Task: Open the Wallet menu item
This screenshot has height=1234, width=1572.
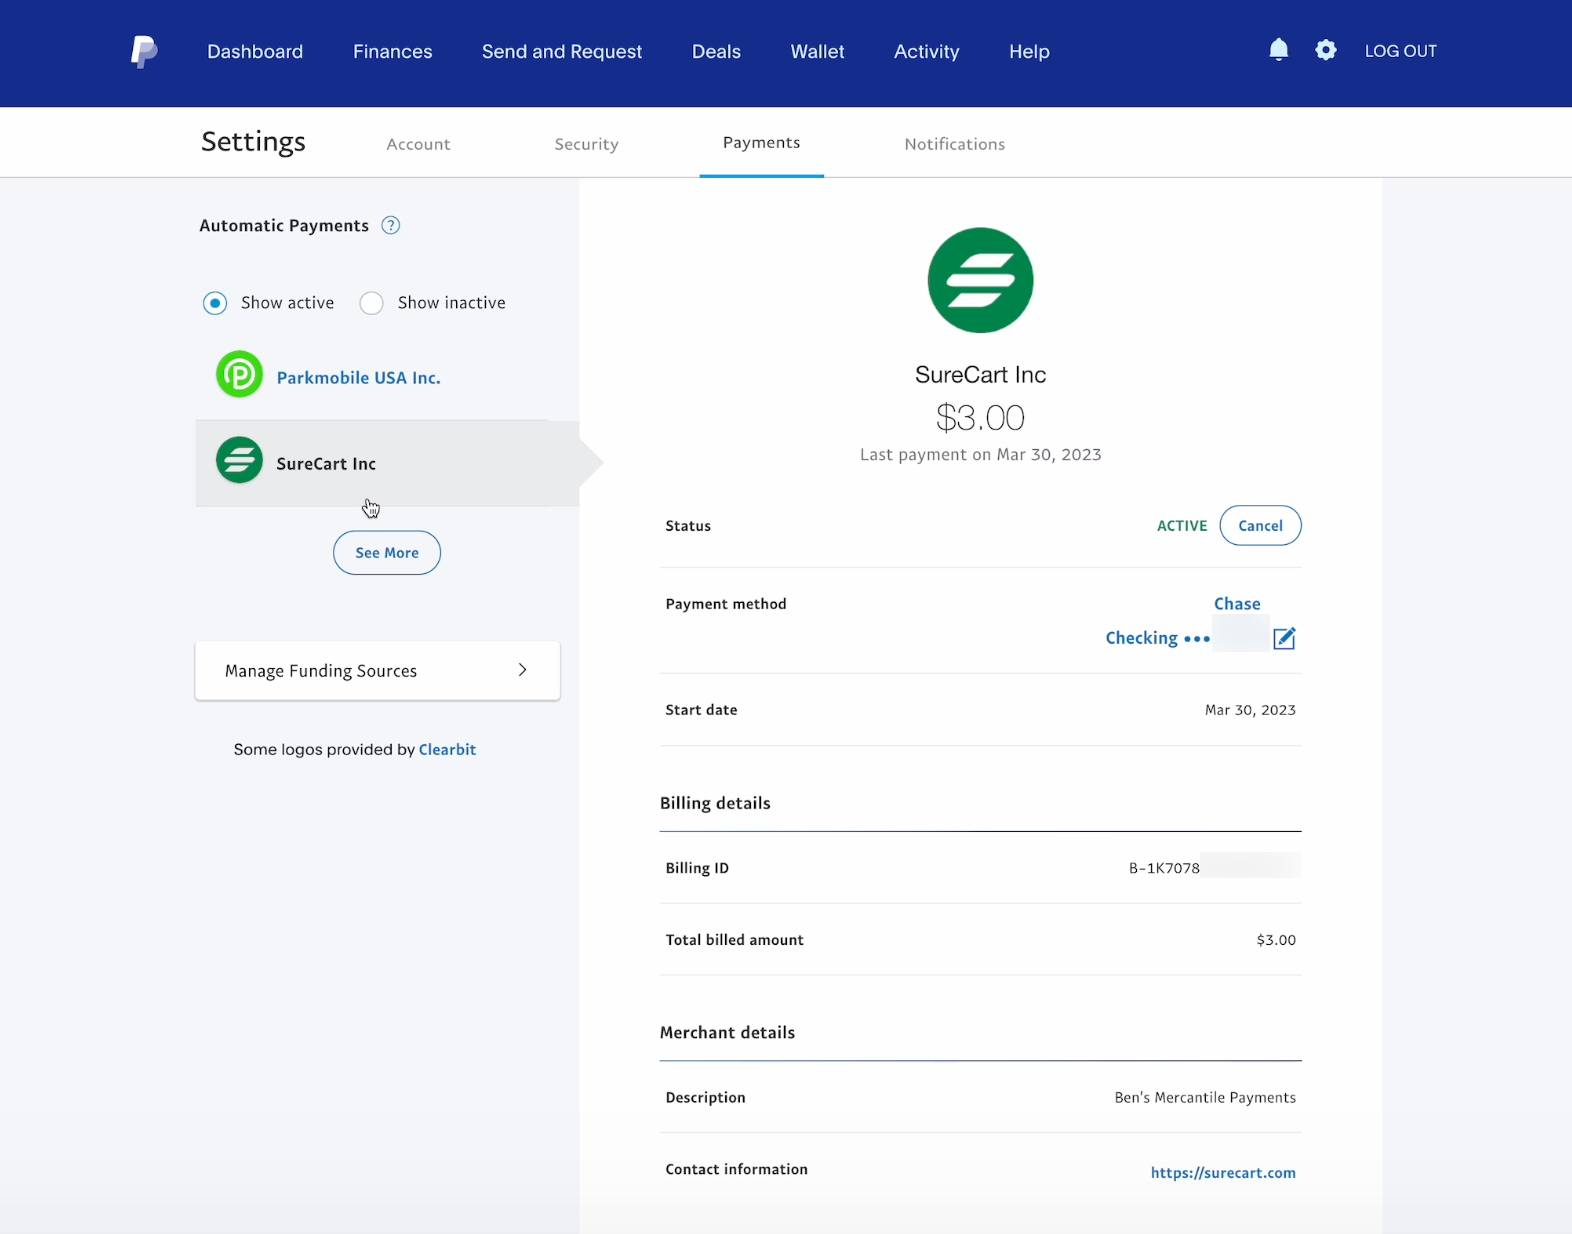Action: point(818,51)
